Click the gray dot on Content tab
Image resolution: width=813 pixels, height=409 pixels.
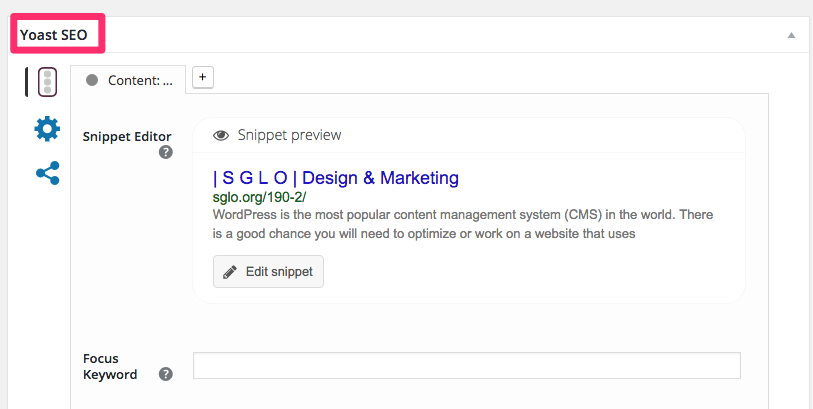pos(92,80)
